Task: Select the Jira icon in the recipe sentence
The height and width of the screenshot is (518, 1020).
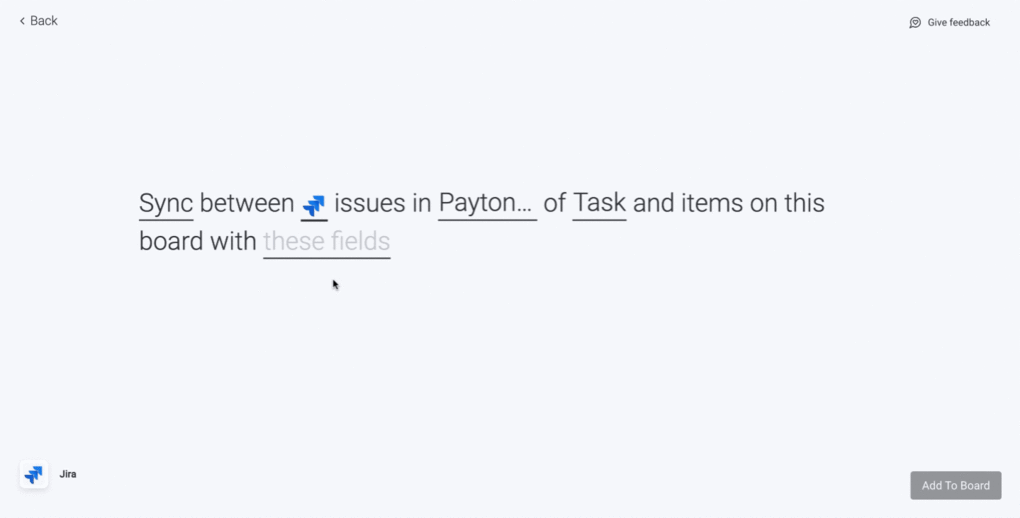Action: [314, 205]
